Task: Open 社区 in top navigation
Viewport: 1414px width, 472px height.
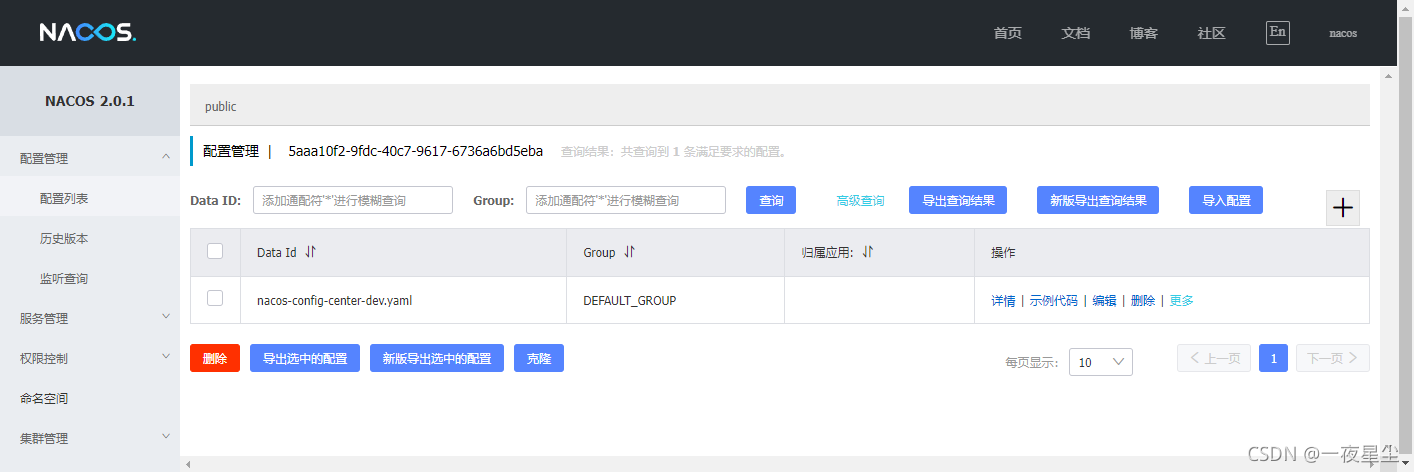Action: [x=1212, y=33]
